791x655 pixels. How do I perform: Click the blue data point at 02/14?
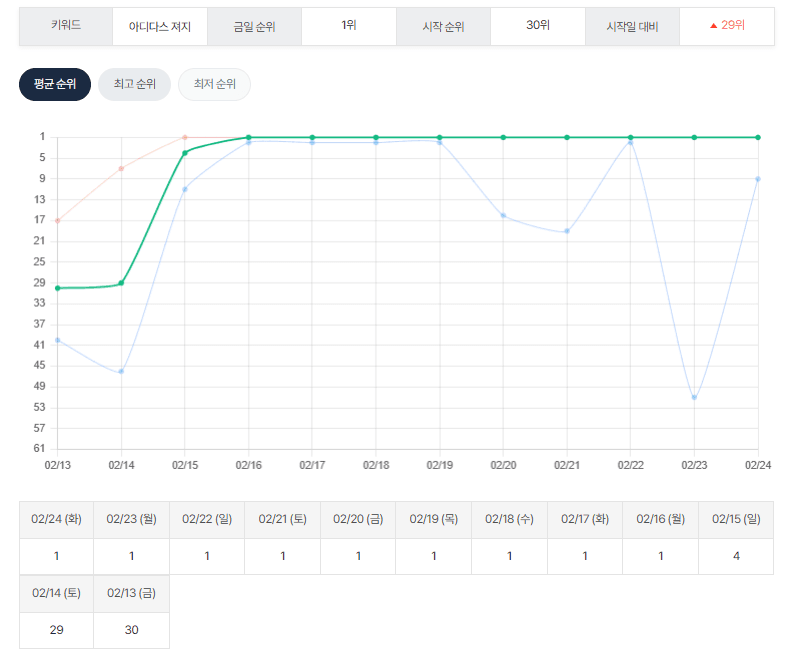[x=121, y=371]
